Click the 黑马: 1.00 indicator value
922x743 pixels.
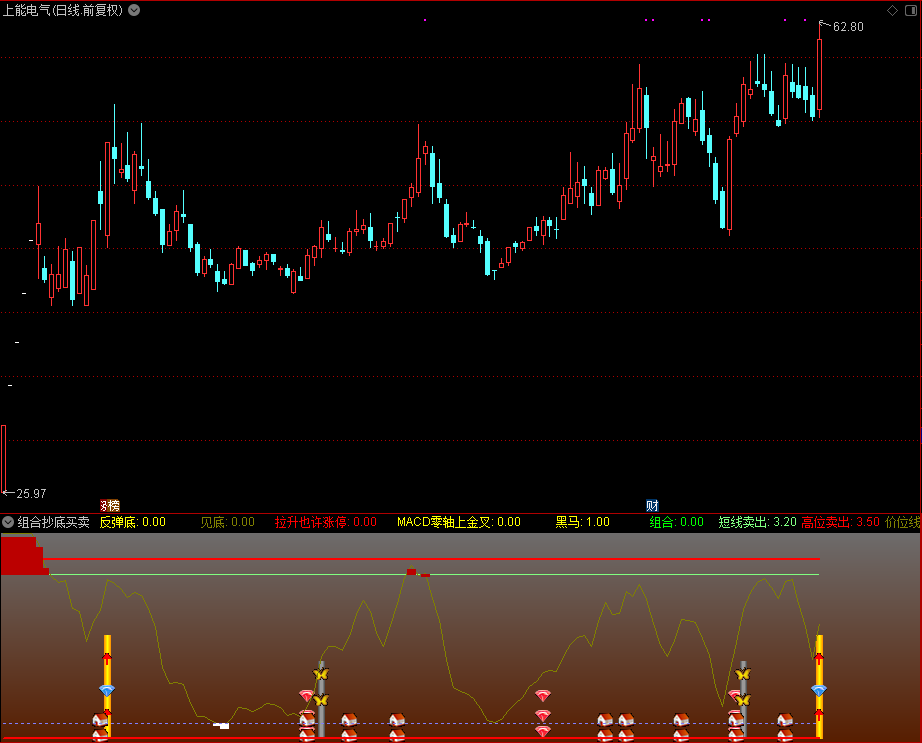tap(582, 522)
